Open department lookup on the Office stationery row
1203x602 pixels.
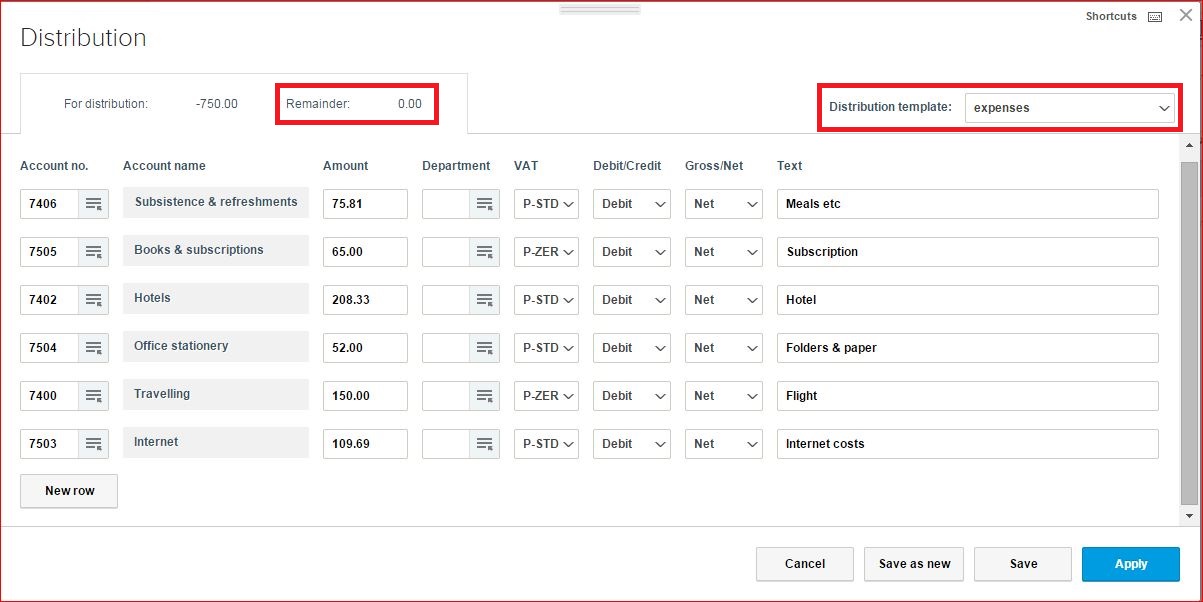pyautogui.click(x=484, y=348)
